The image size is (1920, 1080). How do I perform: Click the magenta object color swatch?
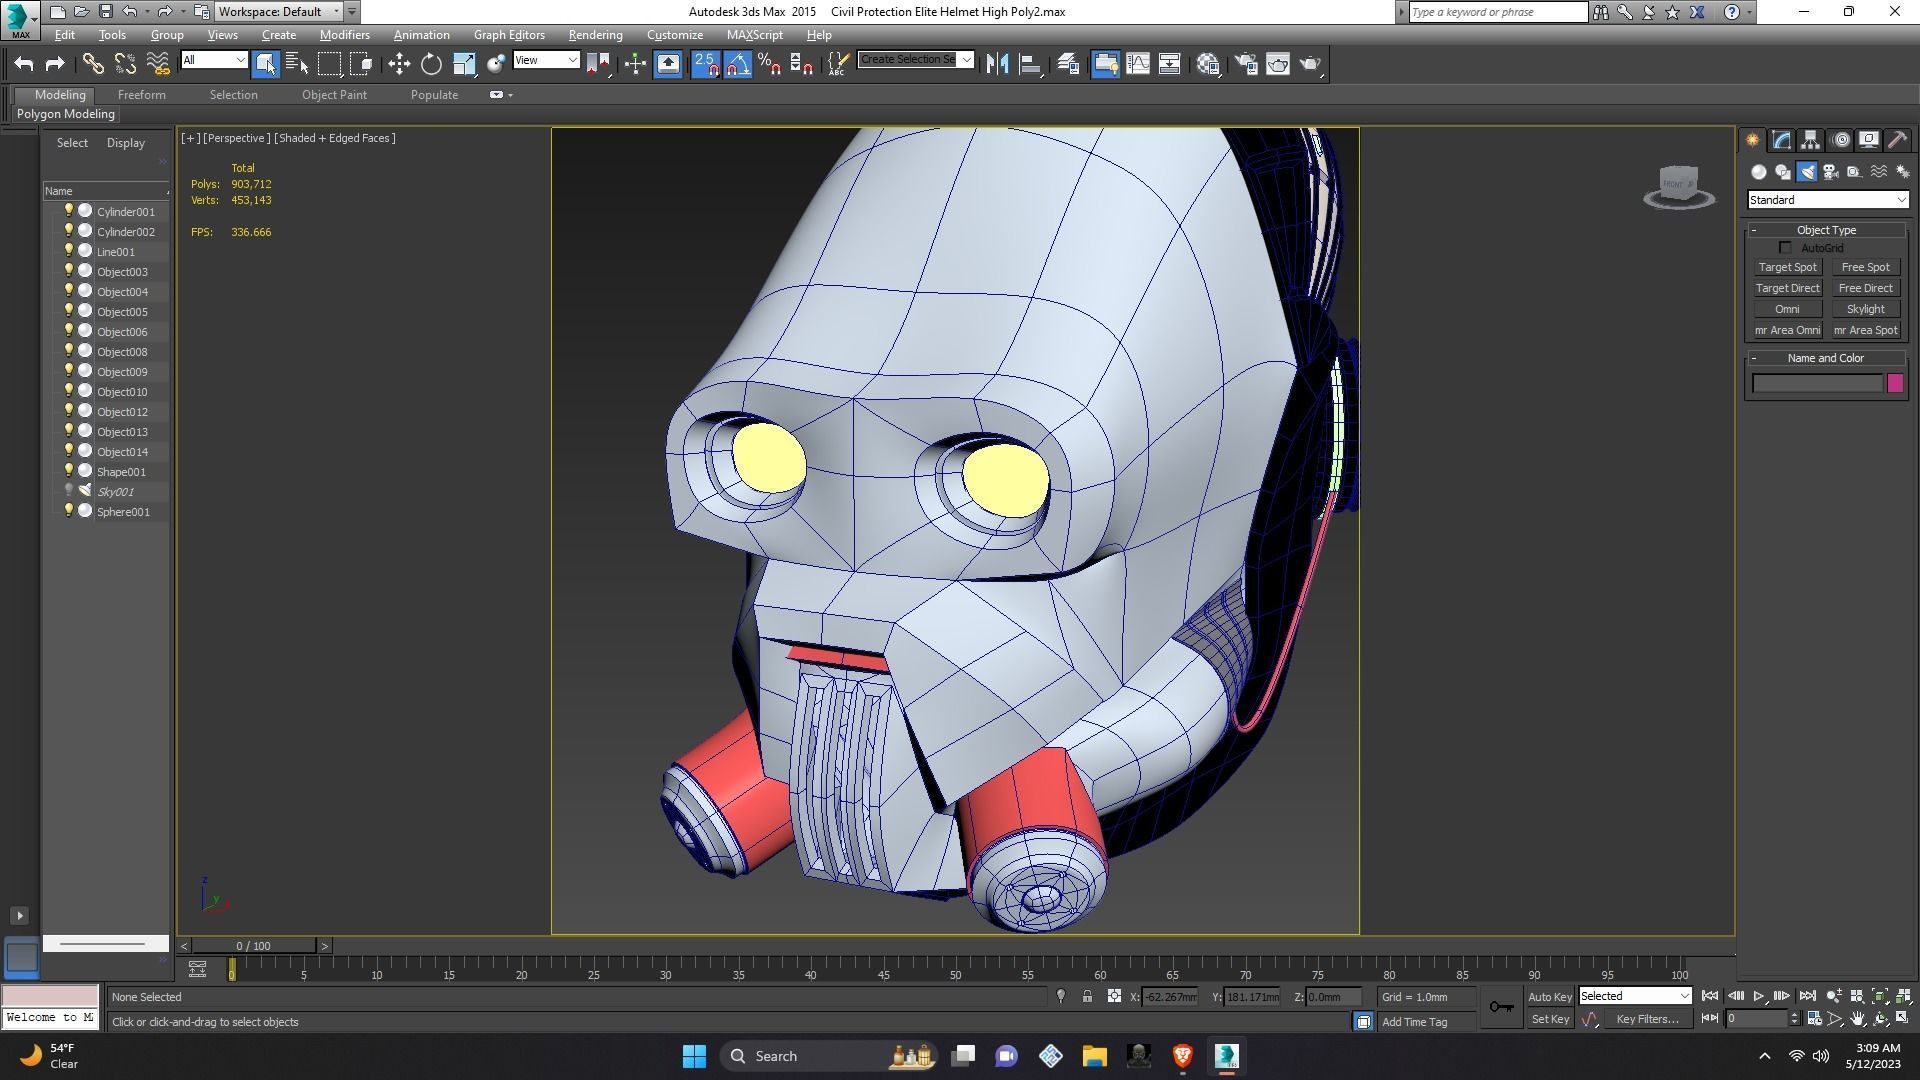pos(1895,383)
